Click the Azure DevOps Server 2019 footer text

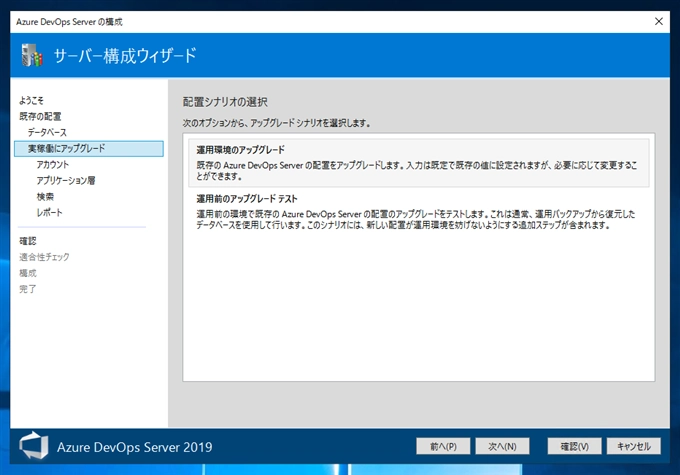(135, 447)
